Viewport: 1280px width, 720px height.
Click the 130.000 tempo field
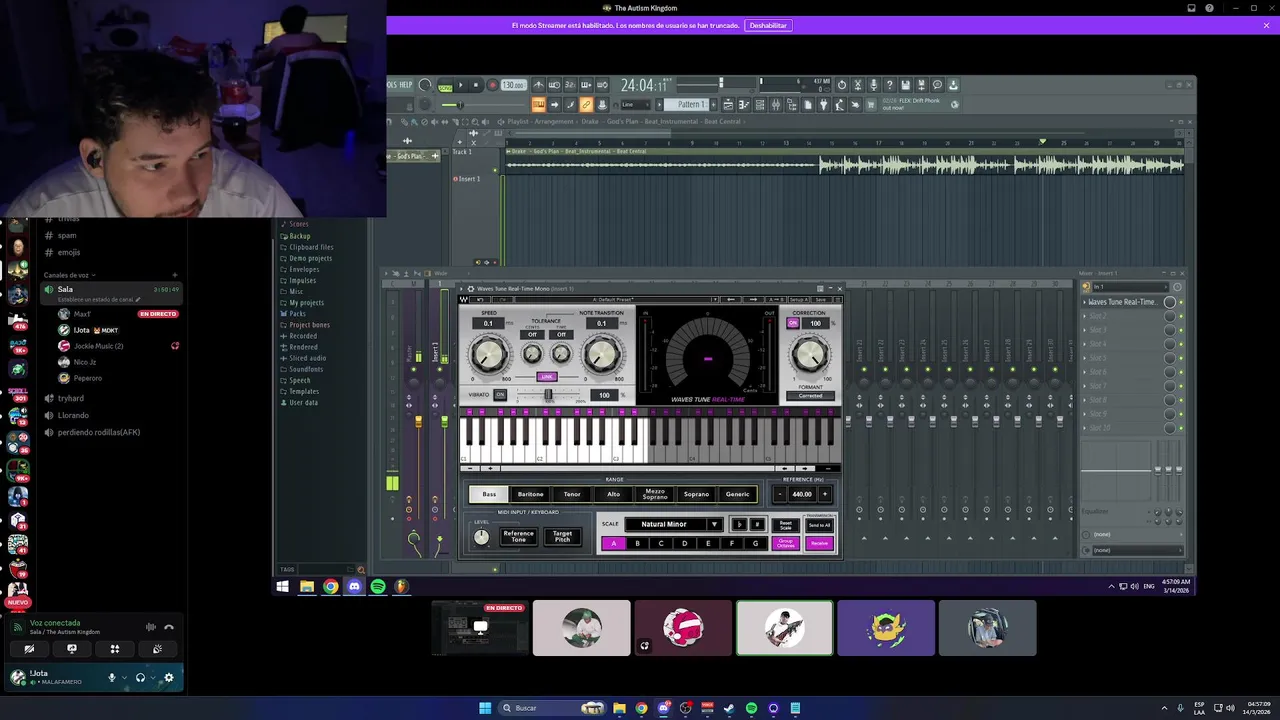[513, 84]
